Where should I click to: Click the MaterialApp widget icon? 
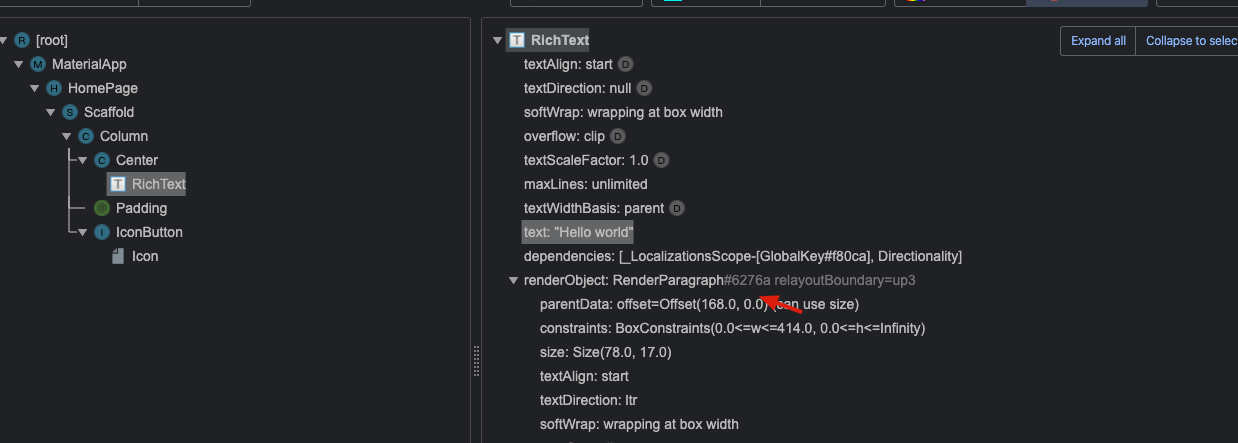click(x=38, y=64)
